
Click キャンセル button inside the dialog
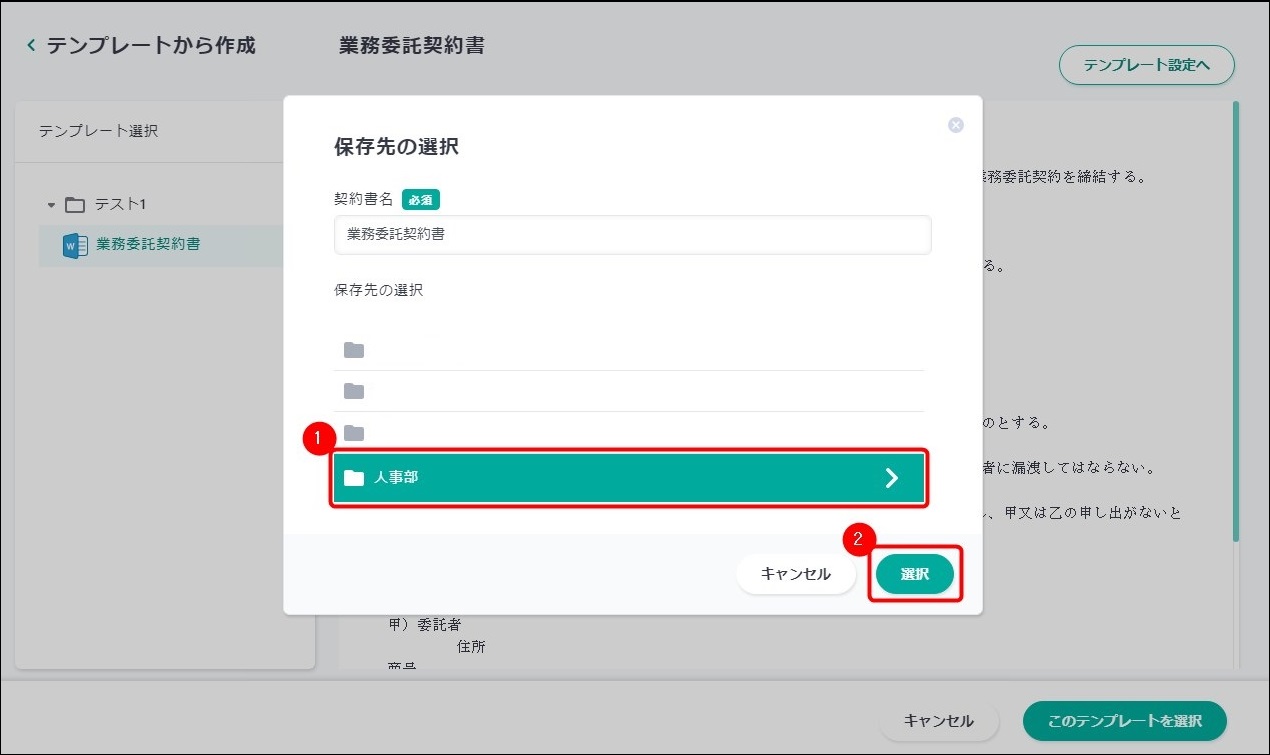[796, 575]
